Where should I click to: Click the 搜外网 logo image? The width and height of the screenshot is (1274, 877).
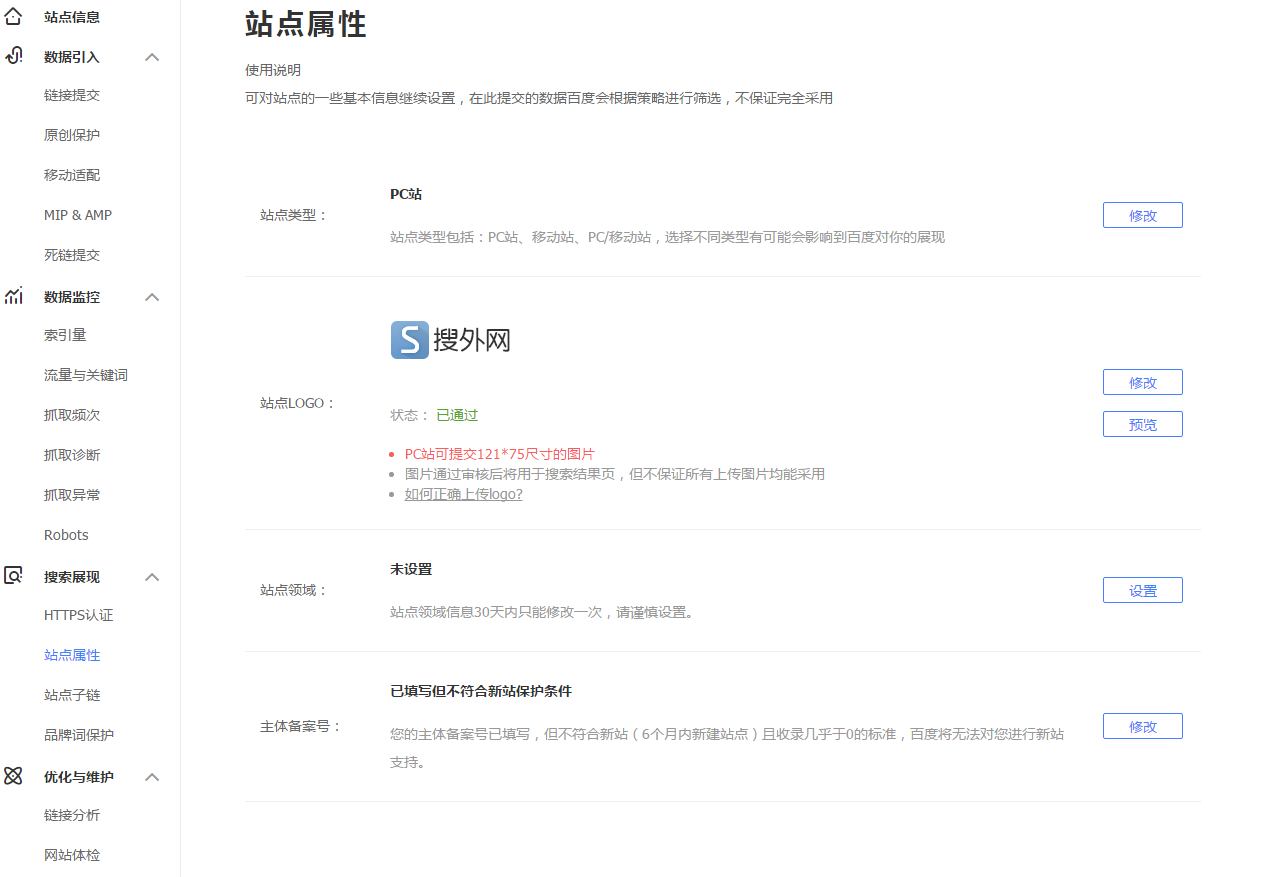[x=450, y=340]
